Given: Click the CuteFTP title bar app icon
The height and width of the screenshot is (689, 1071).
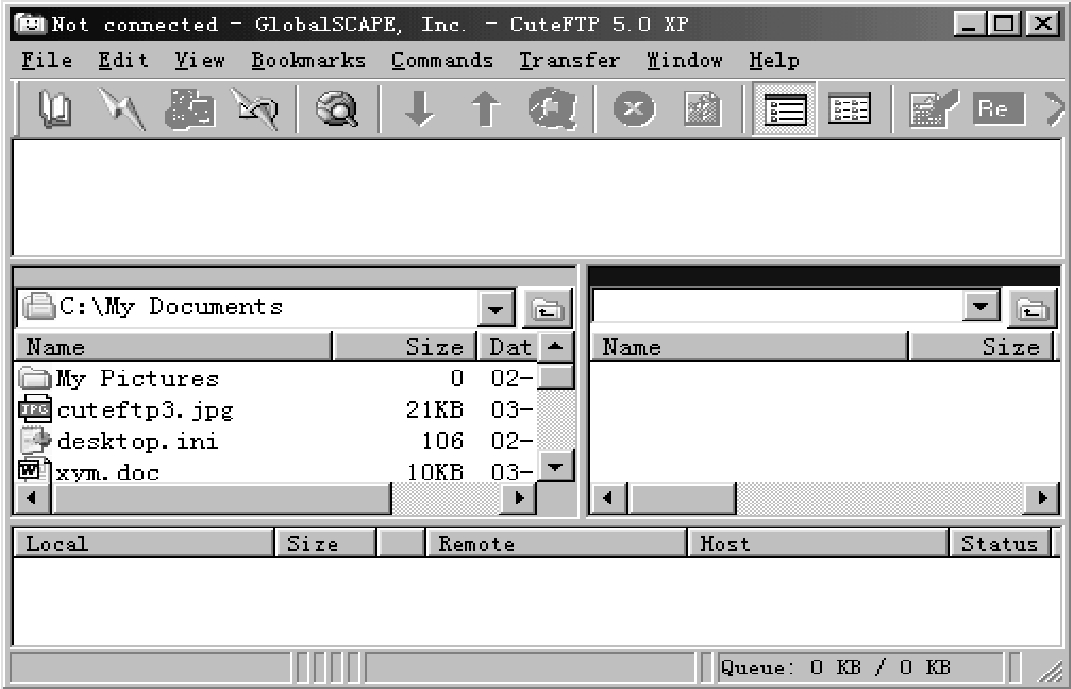Looking at the screenshot, I should [x=30, y=24].
